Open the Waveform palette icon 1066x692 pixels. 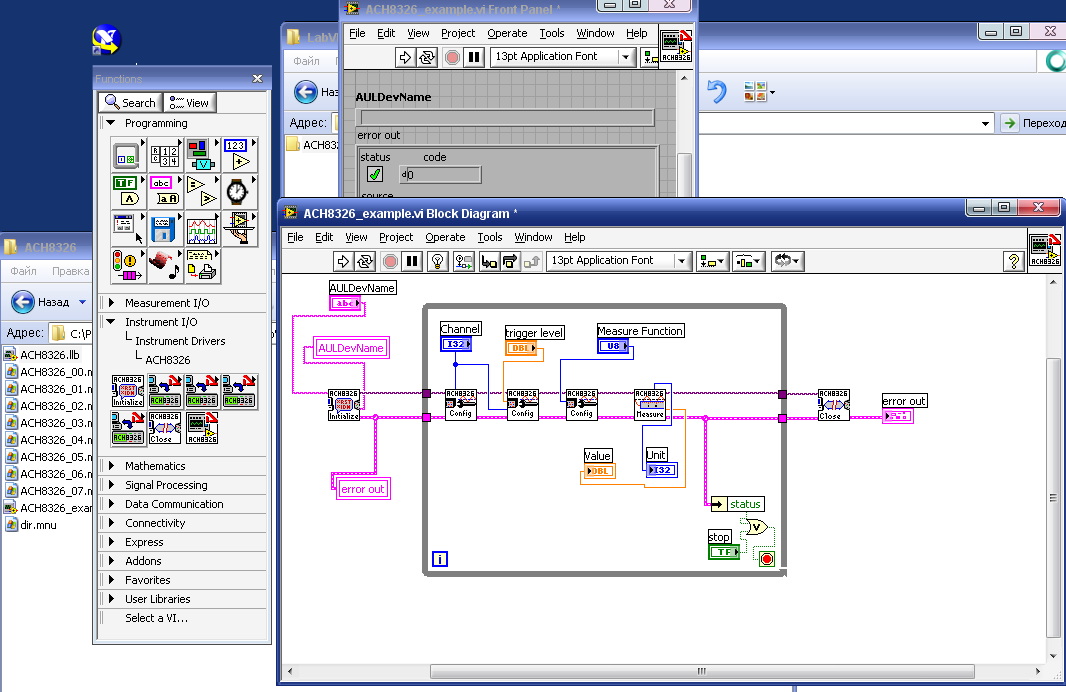[x=200, y=229]
